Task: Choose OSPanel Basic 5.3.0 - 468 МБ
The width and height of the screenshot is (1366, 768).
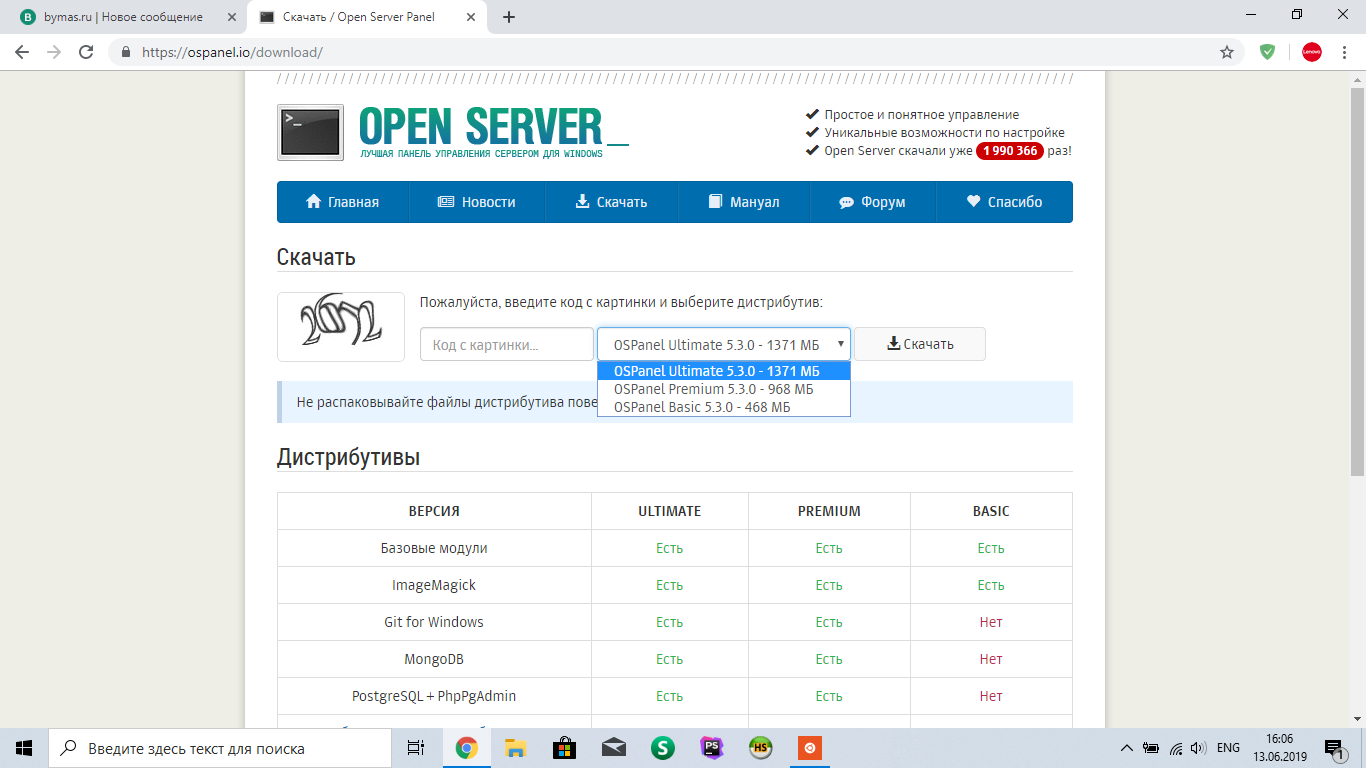Action: pos(724,407)
